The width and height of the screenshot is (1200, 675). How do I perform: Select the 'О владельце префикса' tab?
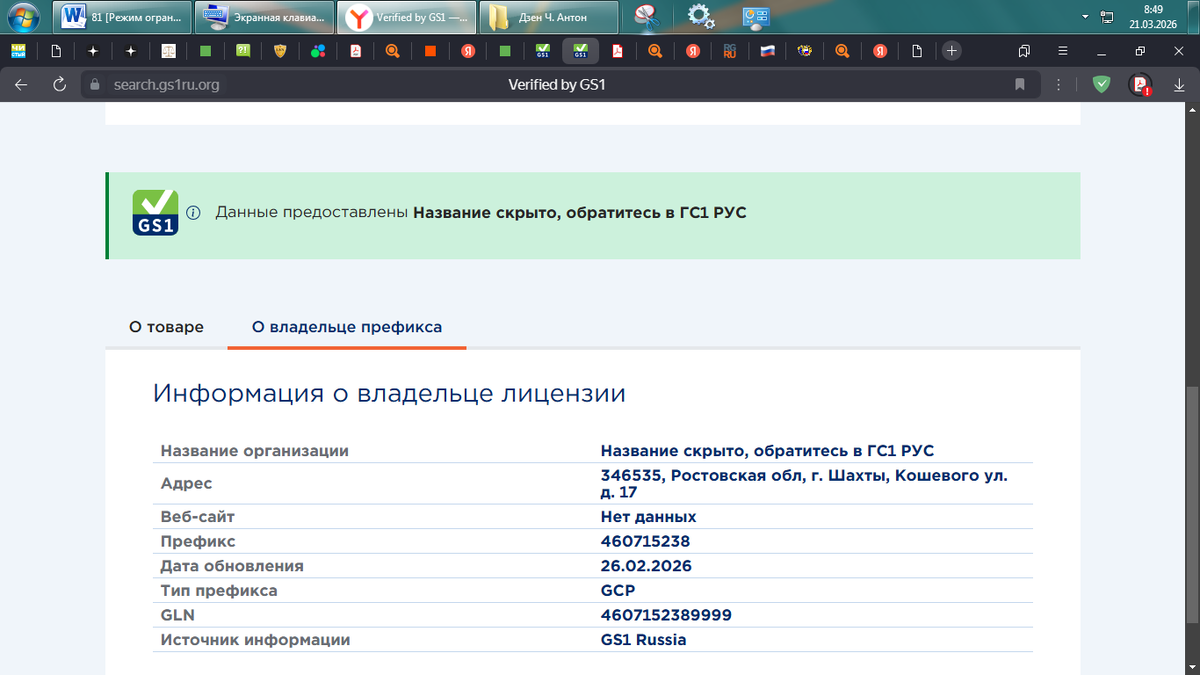pos(347,327)
